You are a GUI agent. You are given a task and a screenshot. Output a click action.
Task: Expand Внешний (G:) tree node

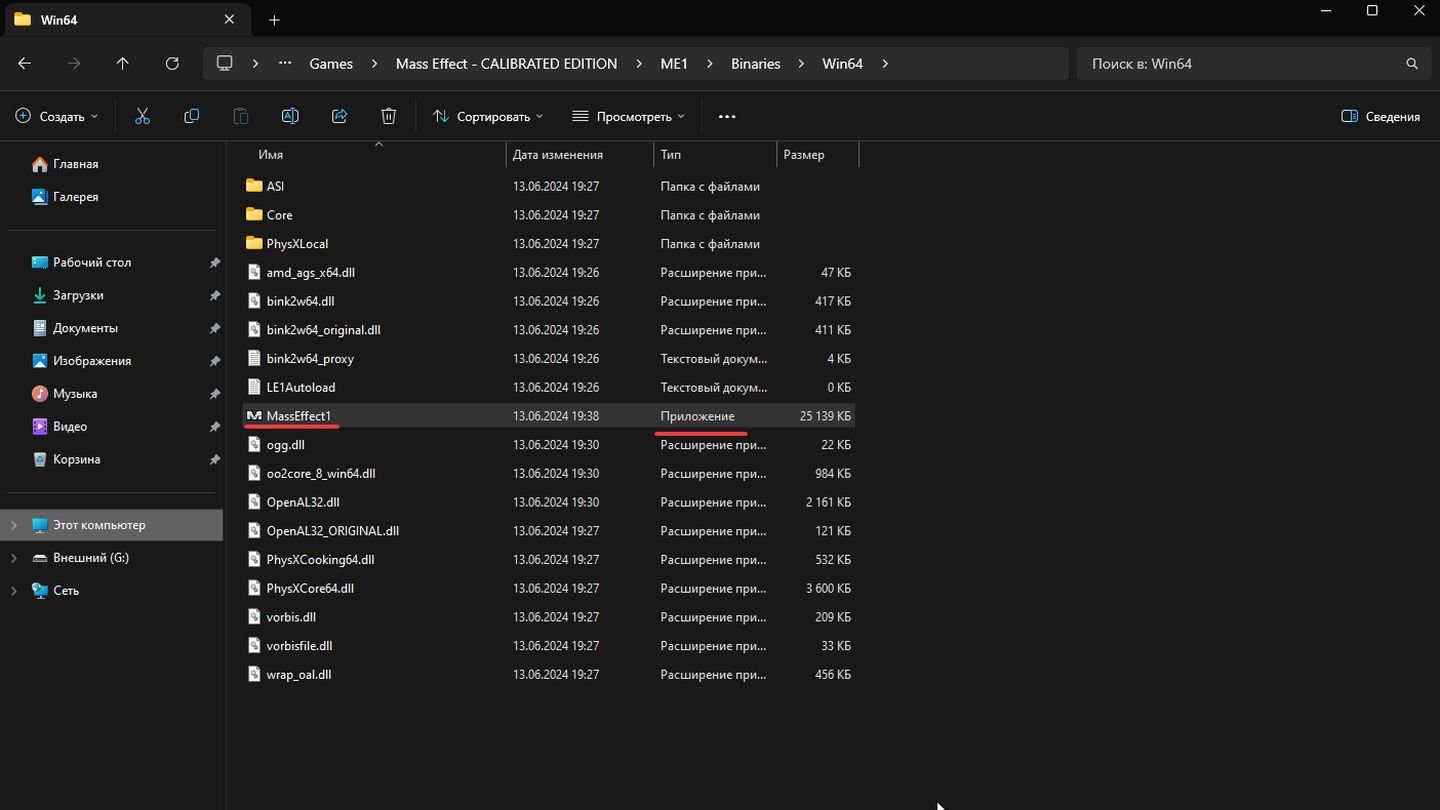coord(14,558)
